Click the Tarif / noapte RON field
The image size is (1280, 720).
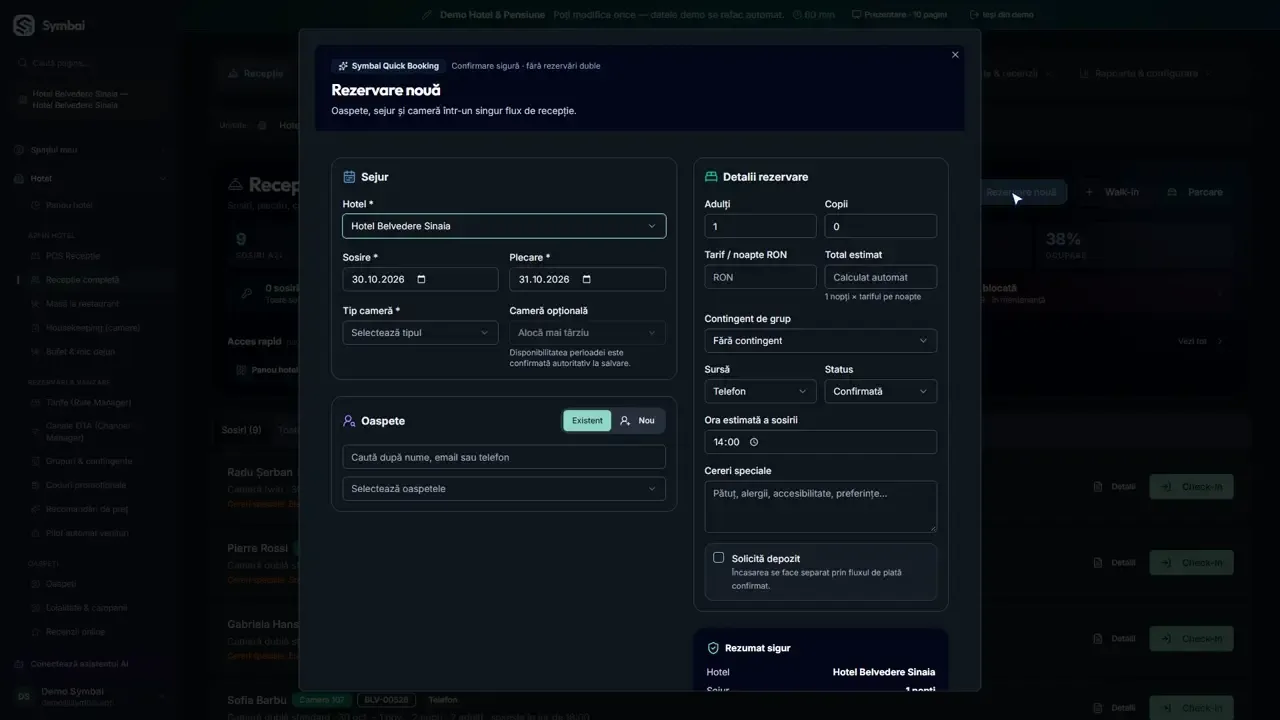(760, 277)
